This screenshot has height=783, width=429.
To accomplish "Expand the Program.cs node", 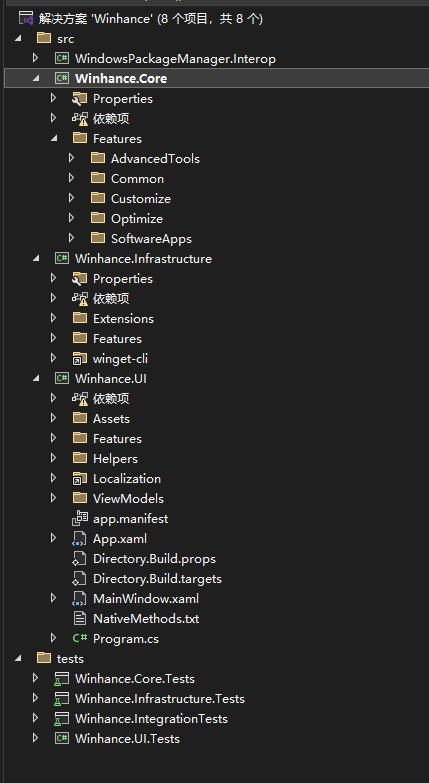I will click(53, 638).
